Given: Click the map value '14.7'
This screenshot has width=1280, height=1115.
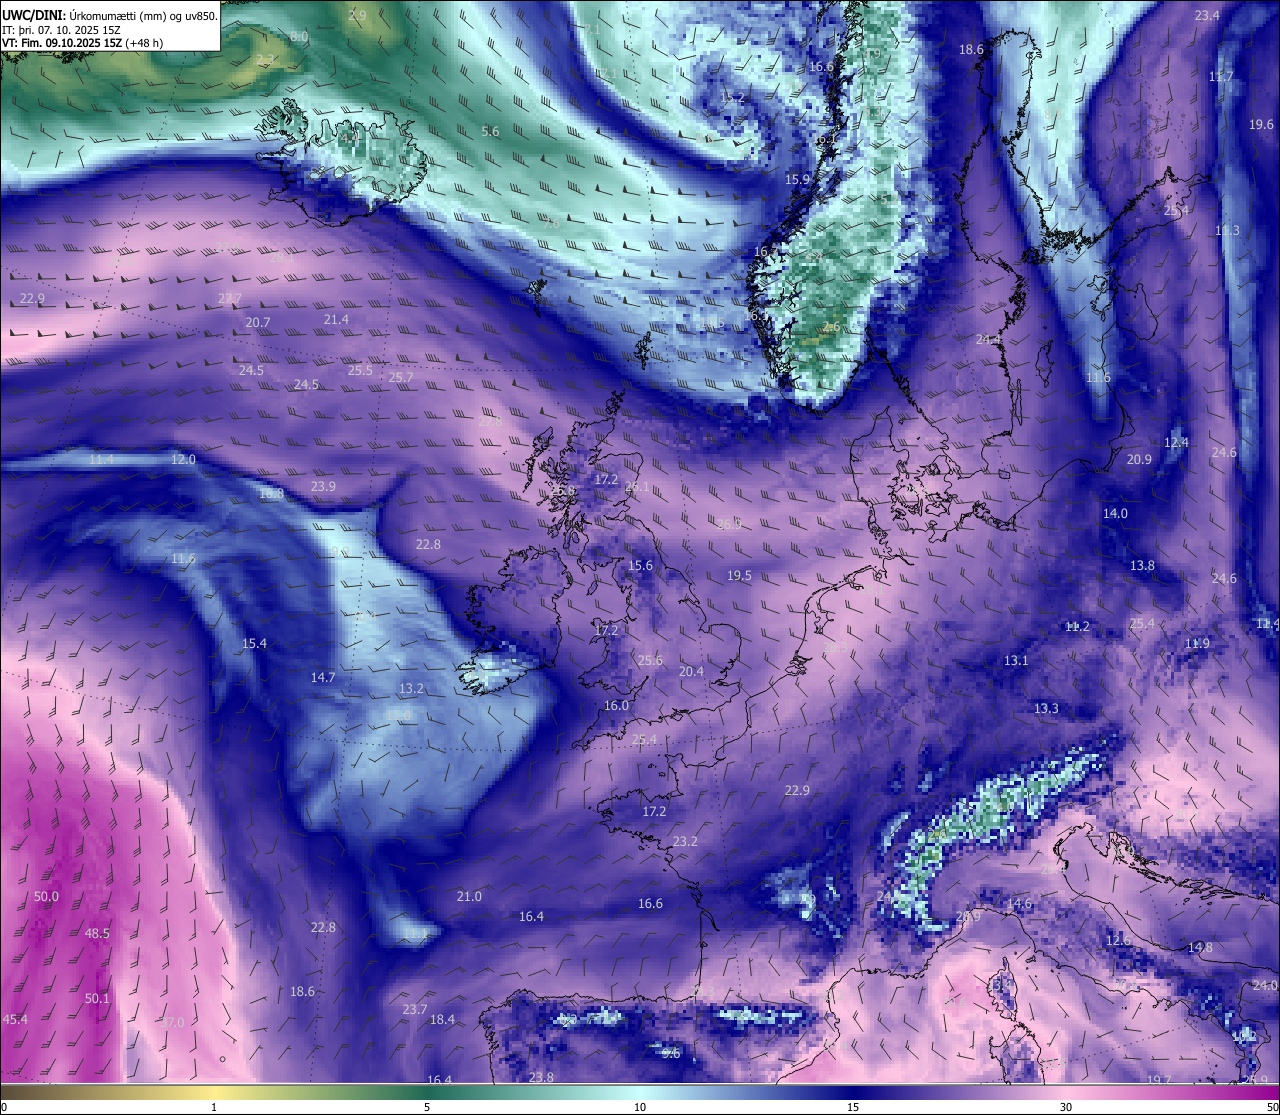Looking at the screenshot, I should tap(323, 678).
